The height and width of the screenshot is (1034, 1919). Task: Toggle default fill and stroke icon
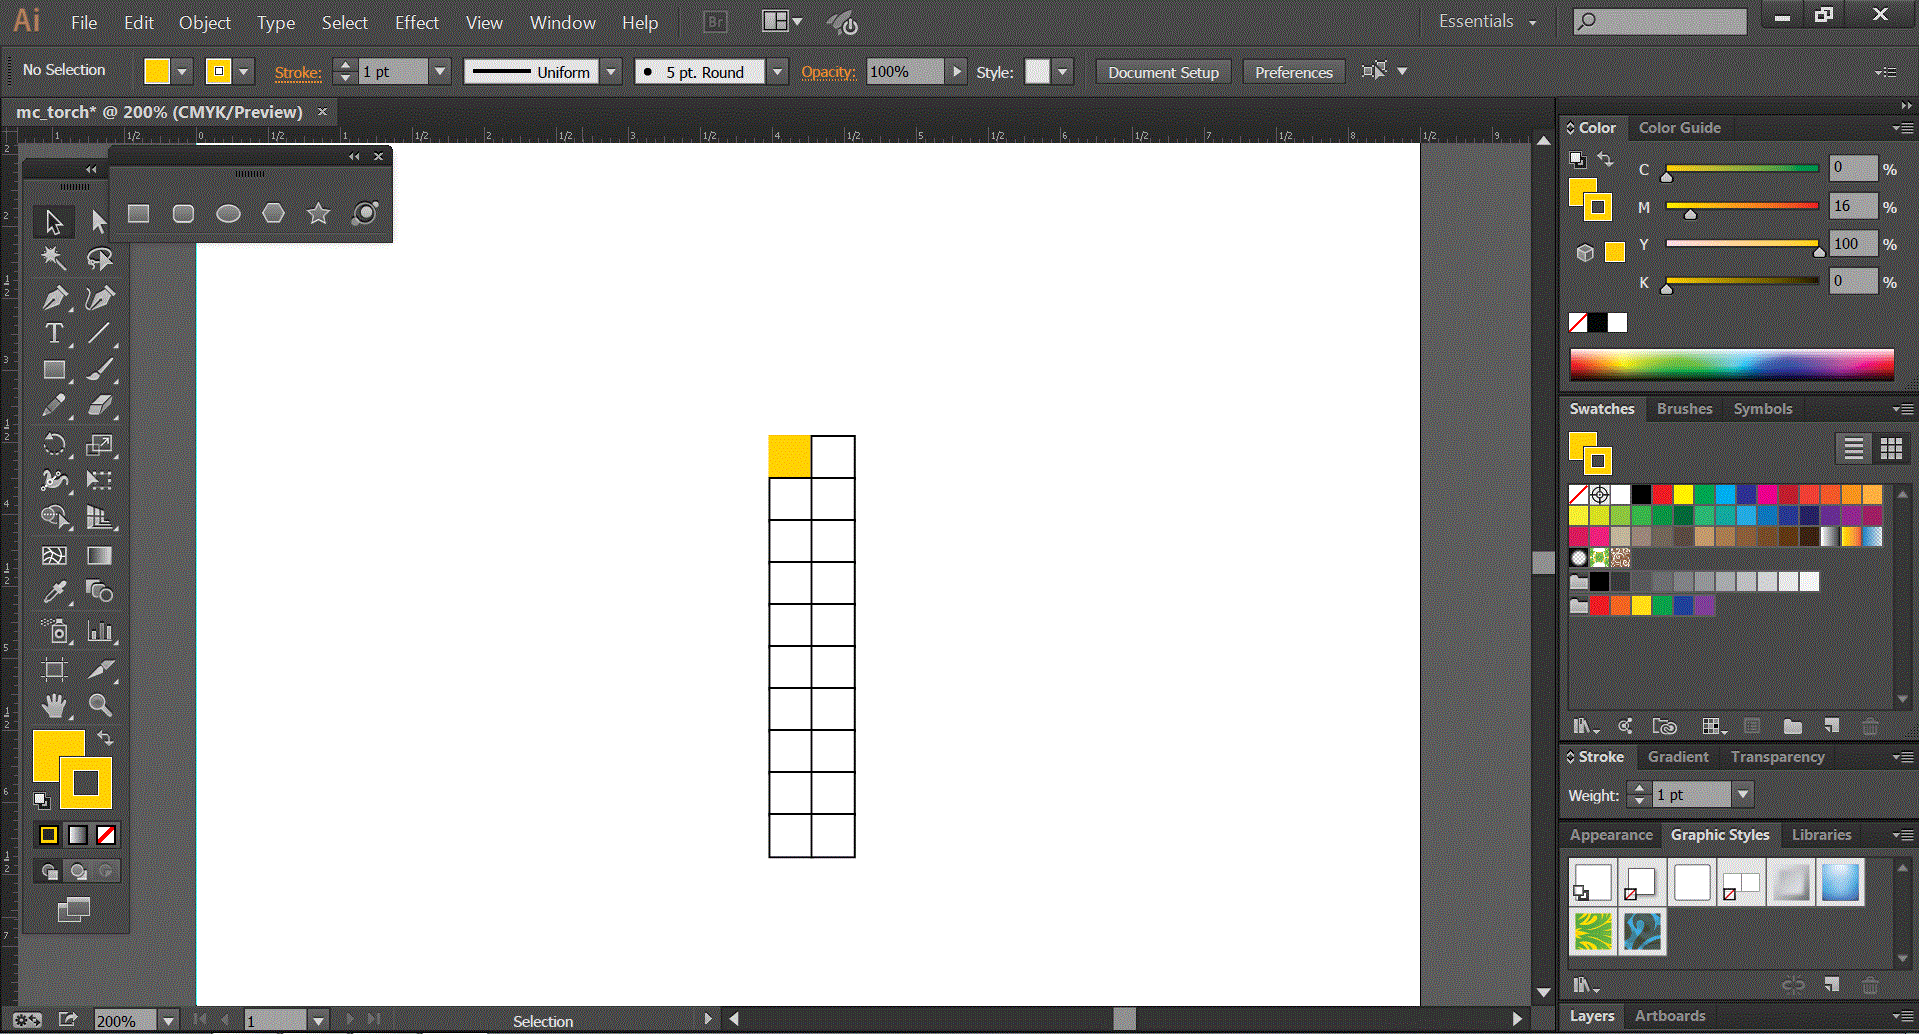[x=41, y=800]
